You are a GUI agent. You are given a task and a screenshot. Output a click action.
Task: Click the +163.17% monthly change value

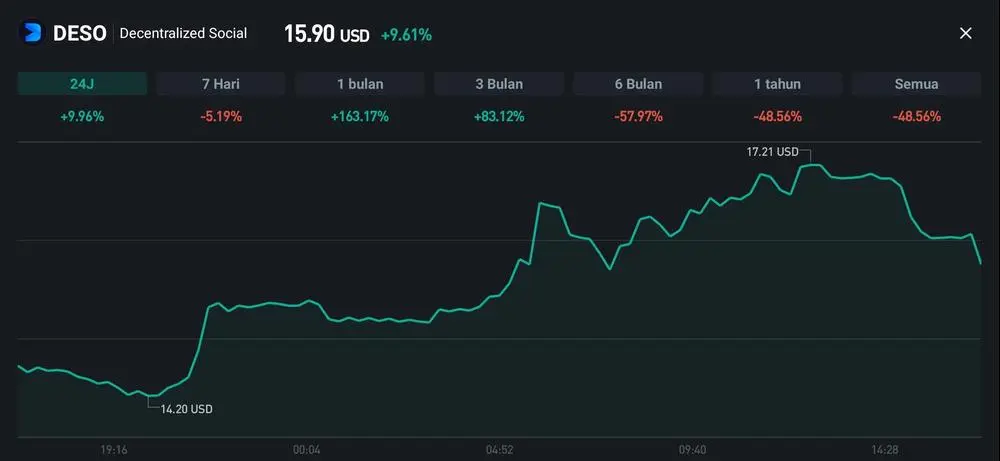coord(360,116)
